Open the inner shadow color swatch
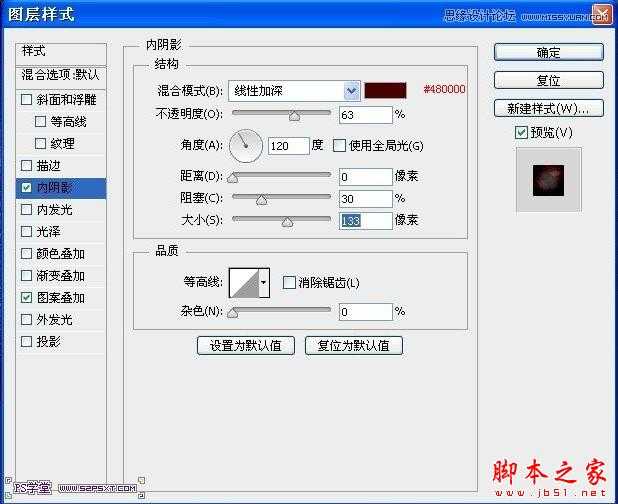The width and height of the screenshot is (618, 504). [x=385, y=90]
